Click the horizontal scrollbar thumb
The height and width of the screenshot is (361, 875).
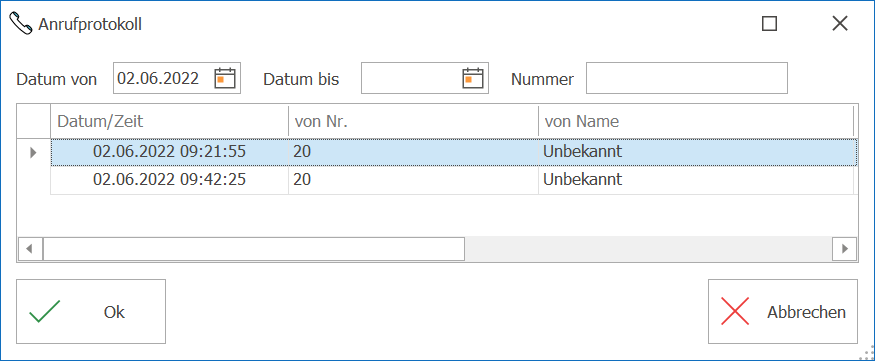pos(254,248)
